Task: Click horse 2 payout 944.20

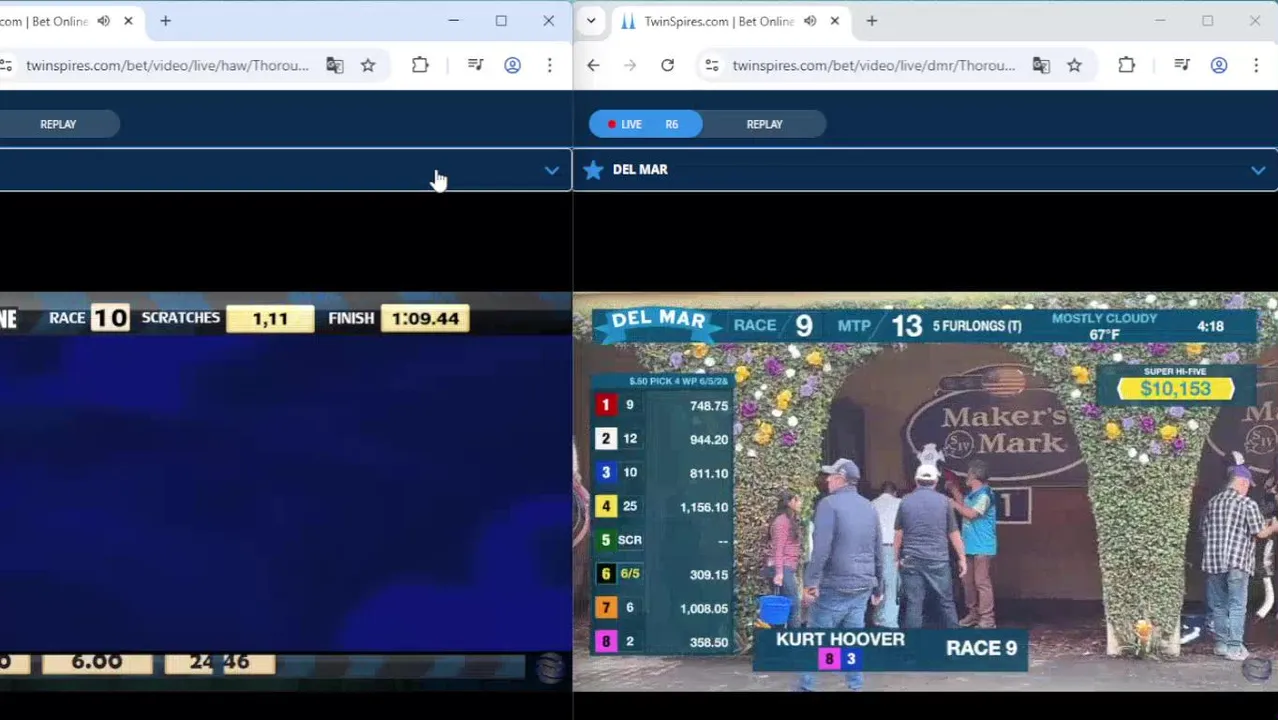Action: [x=709, y=439]
